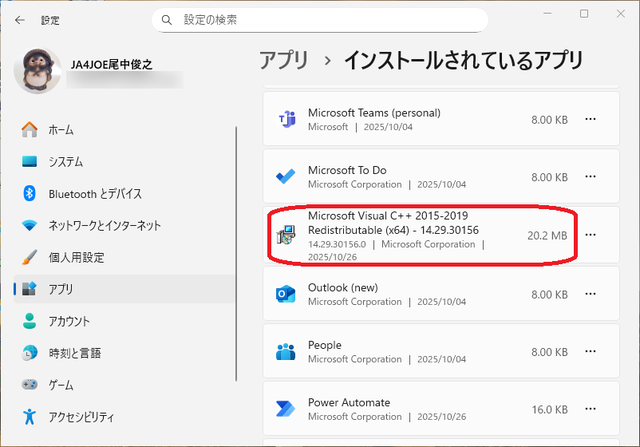
Task: Minimize the Settings window
Action: pyautogui.click(x=547, y=13)
